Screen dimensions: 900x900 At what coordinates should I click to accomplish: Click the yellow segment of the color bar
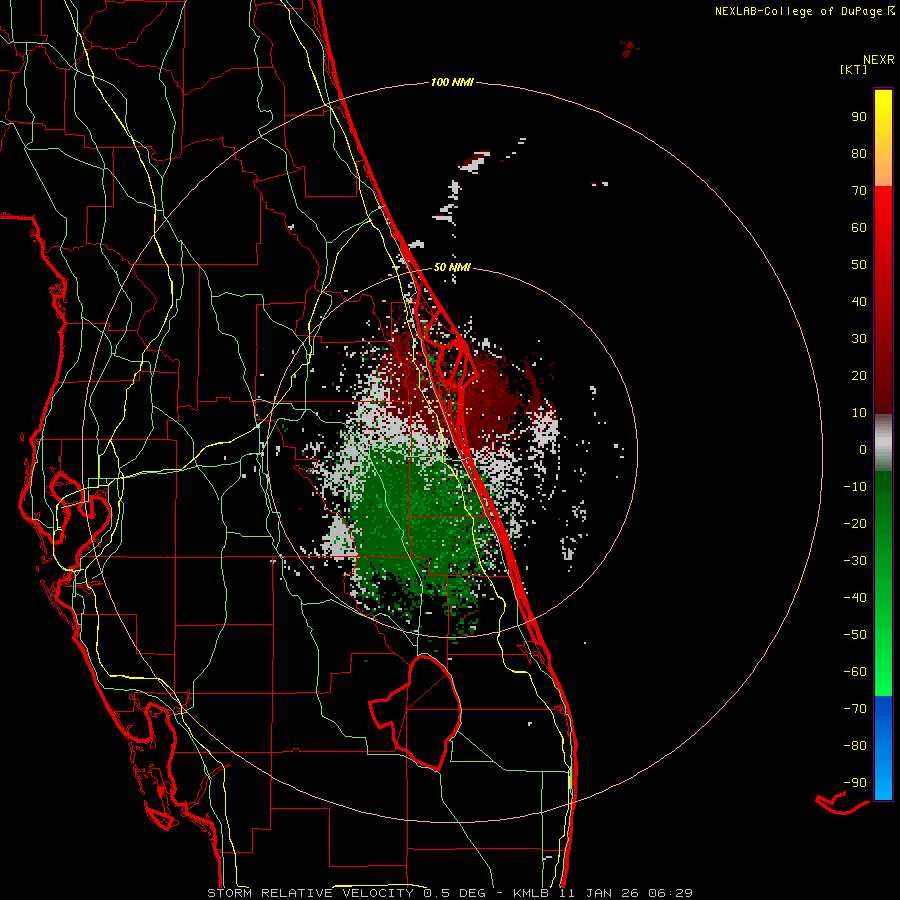pos(883,138)
